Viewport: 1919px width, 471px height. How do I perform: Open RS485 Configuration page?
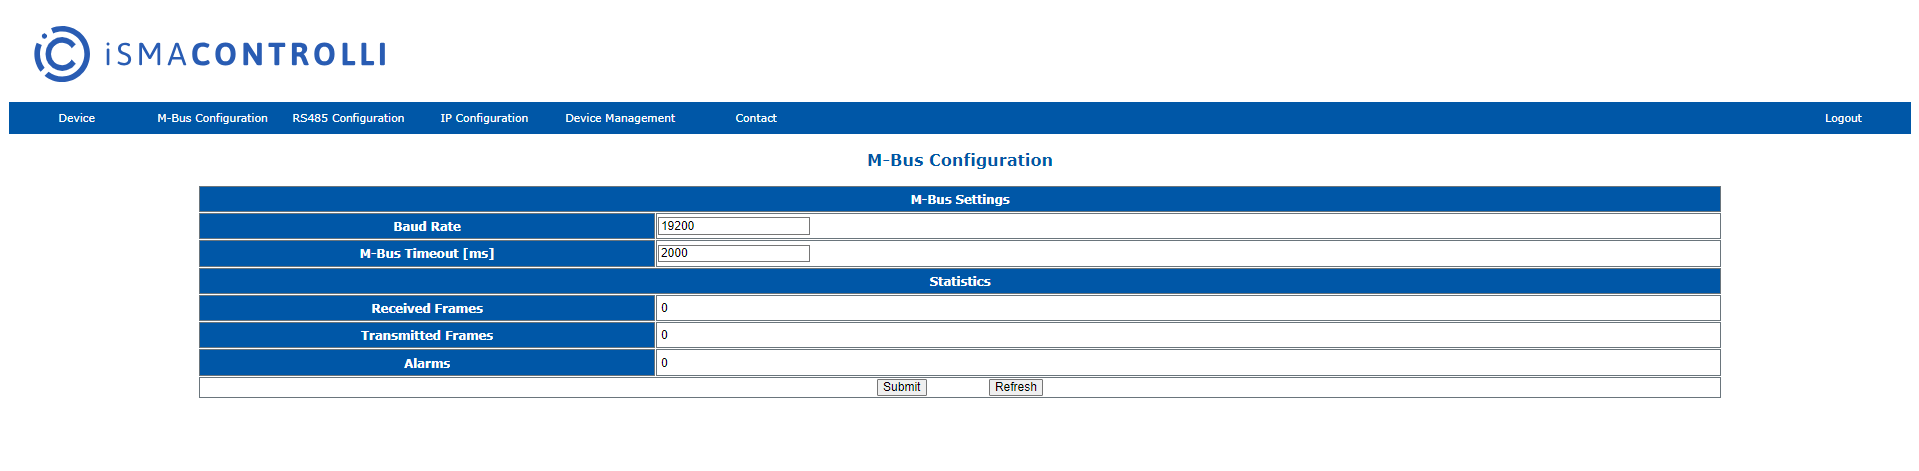tap(348, 118)
